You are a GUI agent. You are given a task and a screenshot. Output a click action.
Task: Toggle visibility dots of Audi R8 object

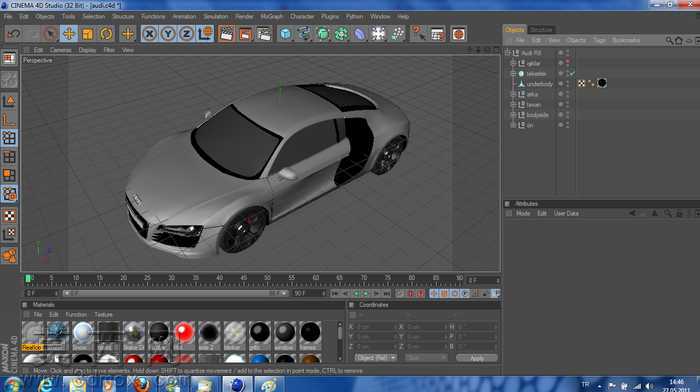point(568,53)
